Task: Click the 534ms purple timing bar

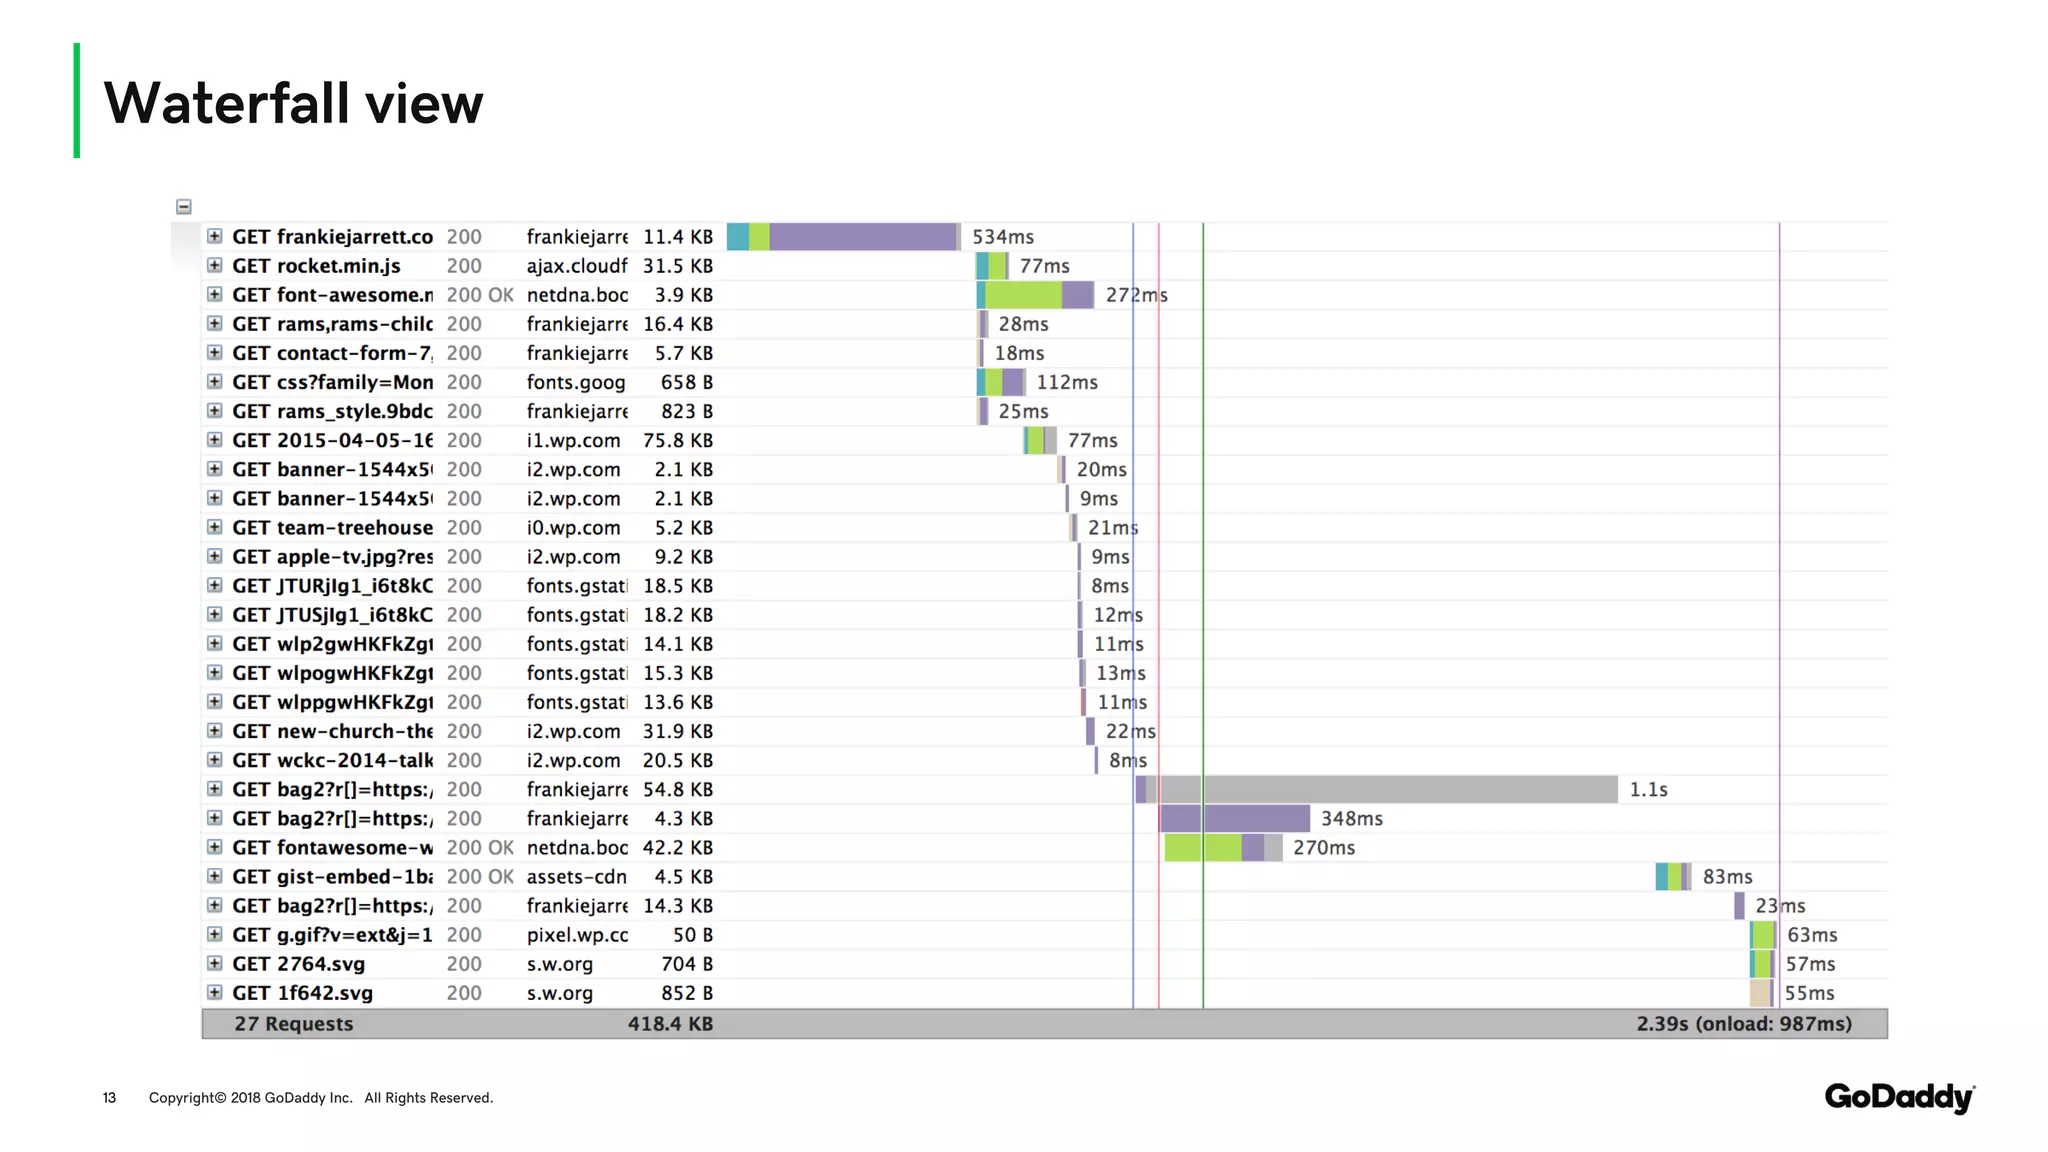Action: point(862,237)
